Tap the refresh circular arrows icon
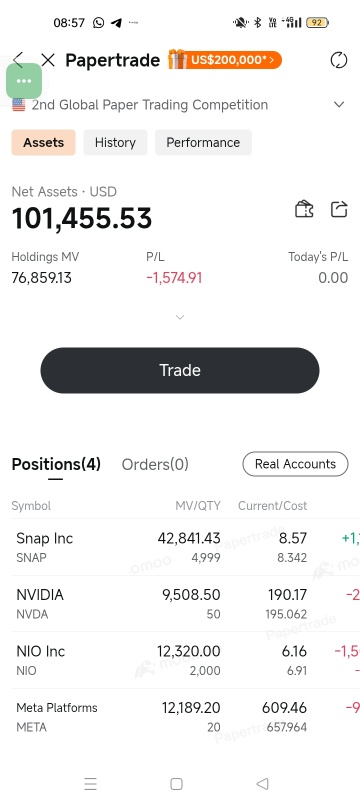Image resolution: width=360 pixels, height=806 pixels. [x=339, y=60]
